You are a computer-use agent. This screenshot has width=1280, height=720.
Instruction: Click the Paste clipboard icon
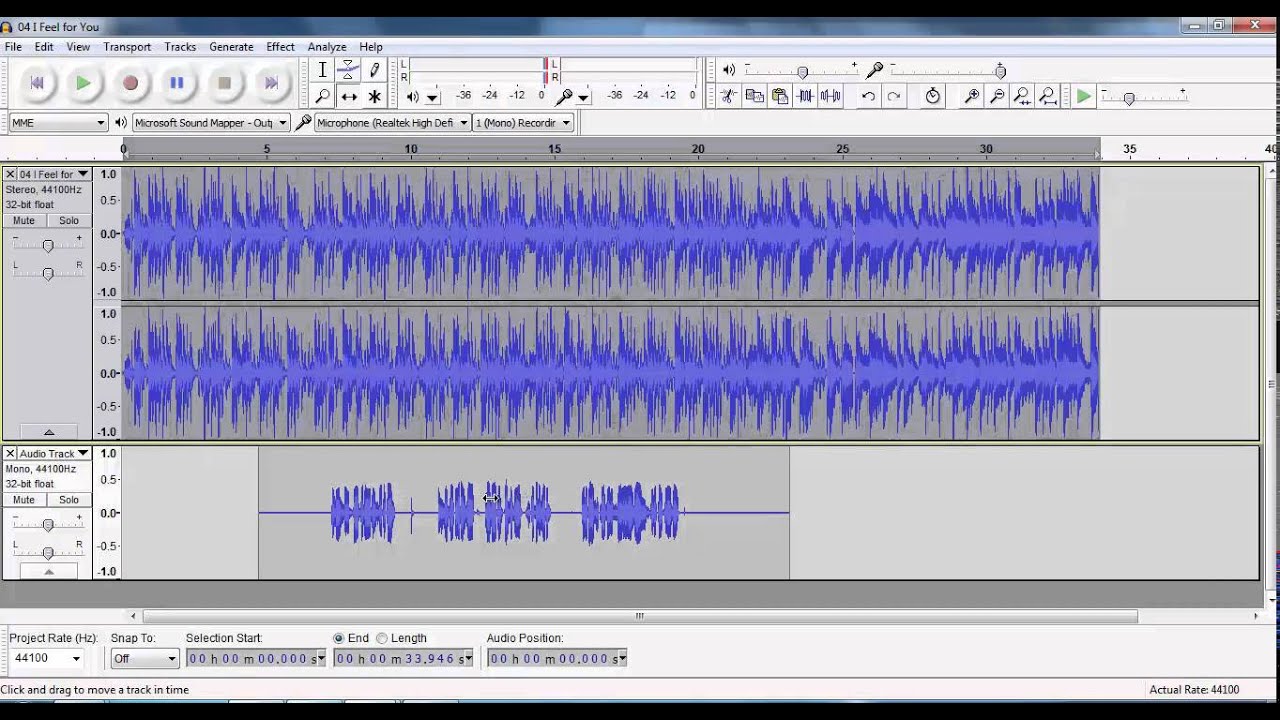coord(779,96)
